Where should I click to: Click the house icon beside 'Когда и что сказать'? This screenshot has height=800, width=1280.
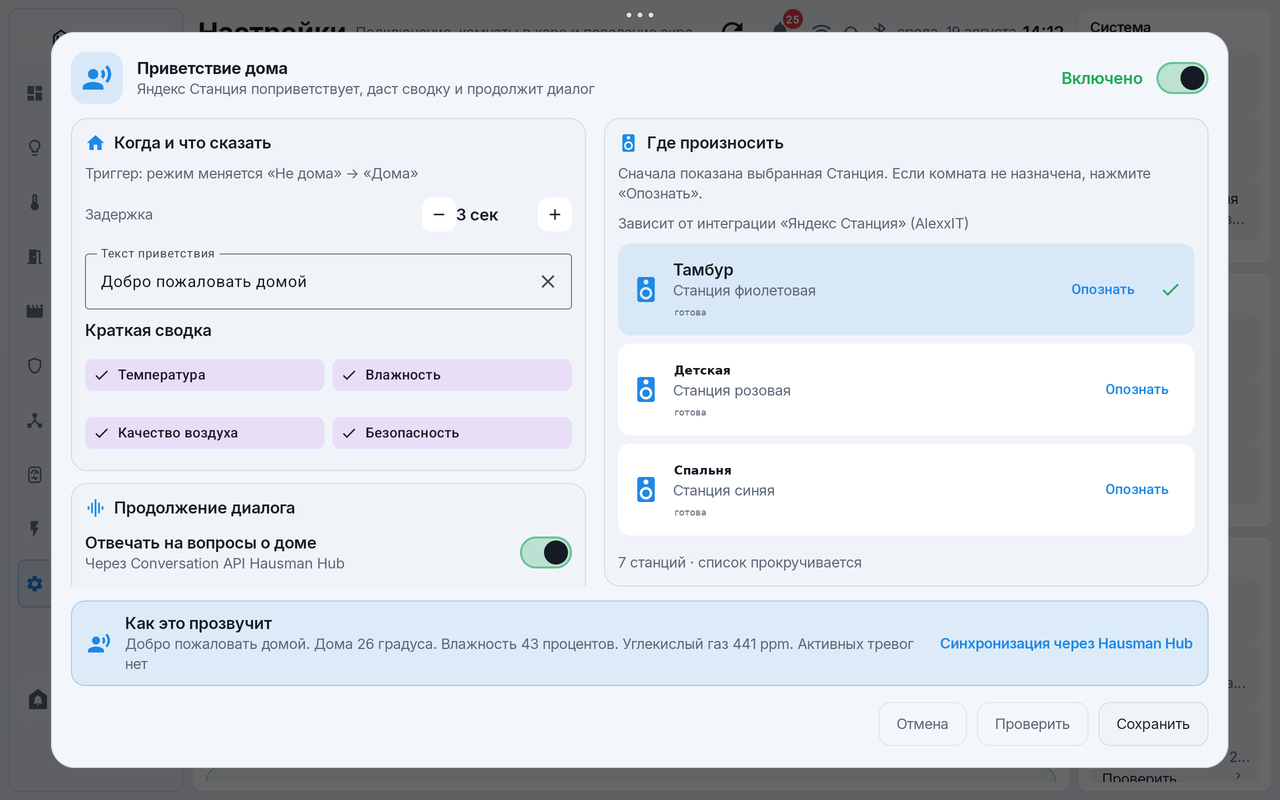coord(96,143)
